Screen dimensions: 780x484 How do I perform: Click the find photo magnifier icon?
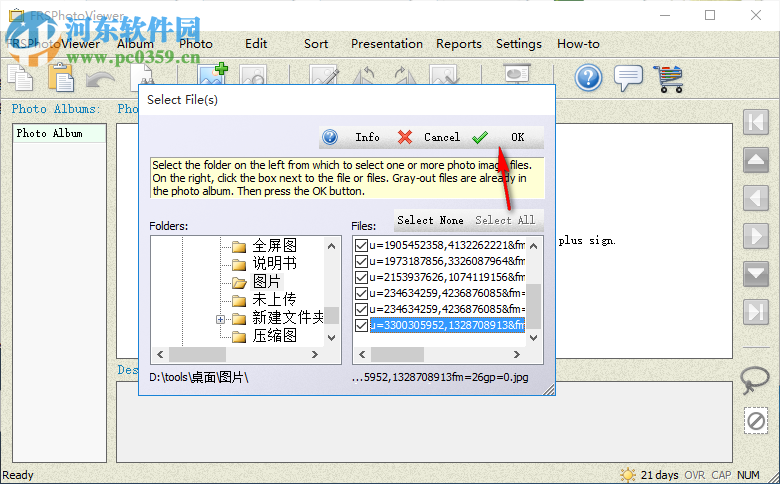point(253,75)
